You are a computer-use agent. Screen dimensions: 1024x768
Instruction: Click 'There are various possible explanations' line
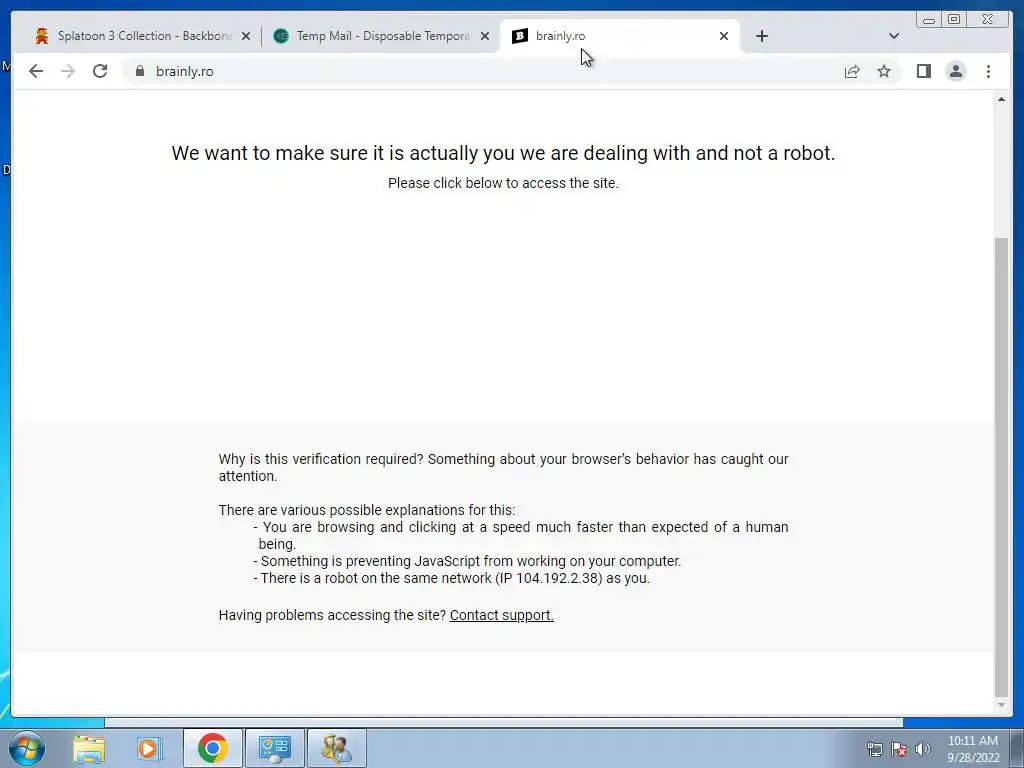(366, 510)
